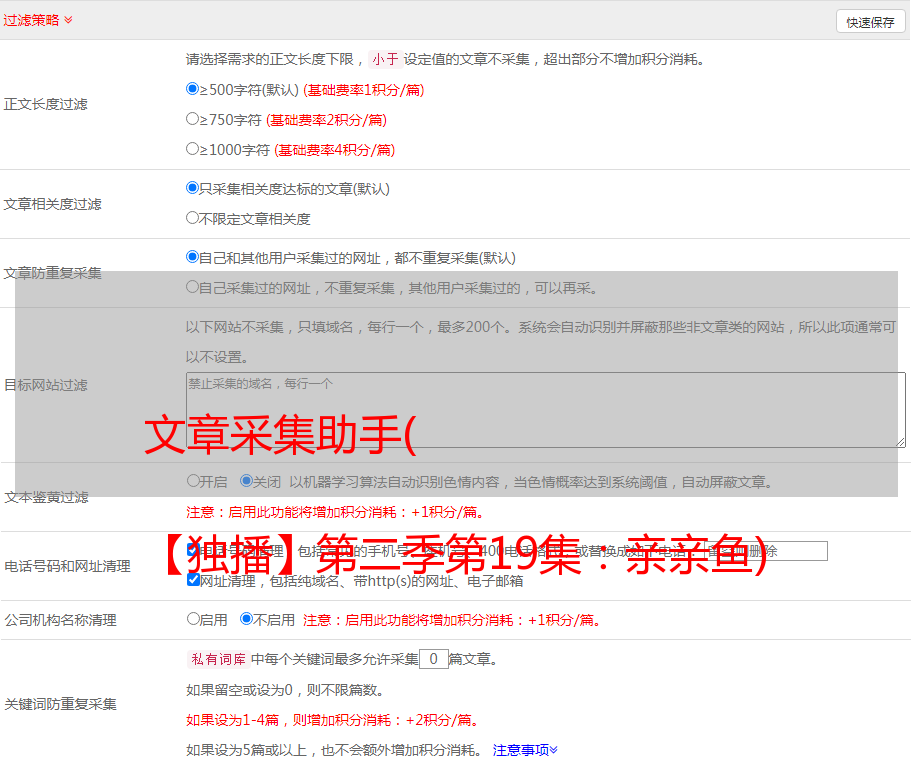Viewport: 912px width, 768px height.
Task: Click the 私有词库 tag
Action: pos(219,659)
